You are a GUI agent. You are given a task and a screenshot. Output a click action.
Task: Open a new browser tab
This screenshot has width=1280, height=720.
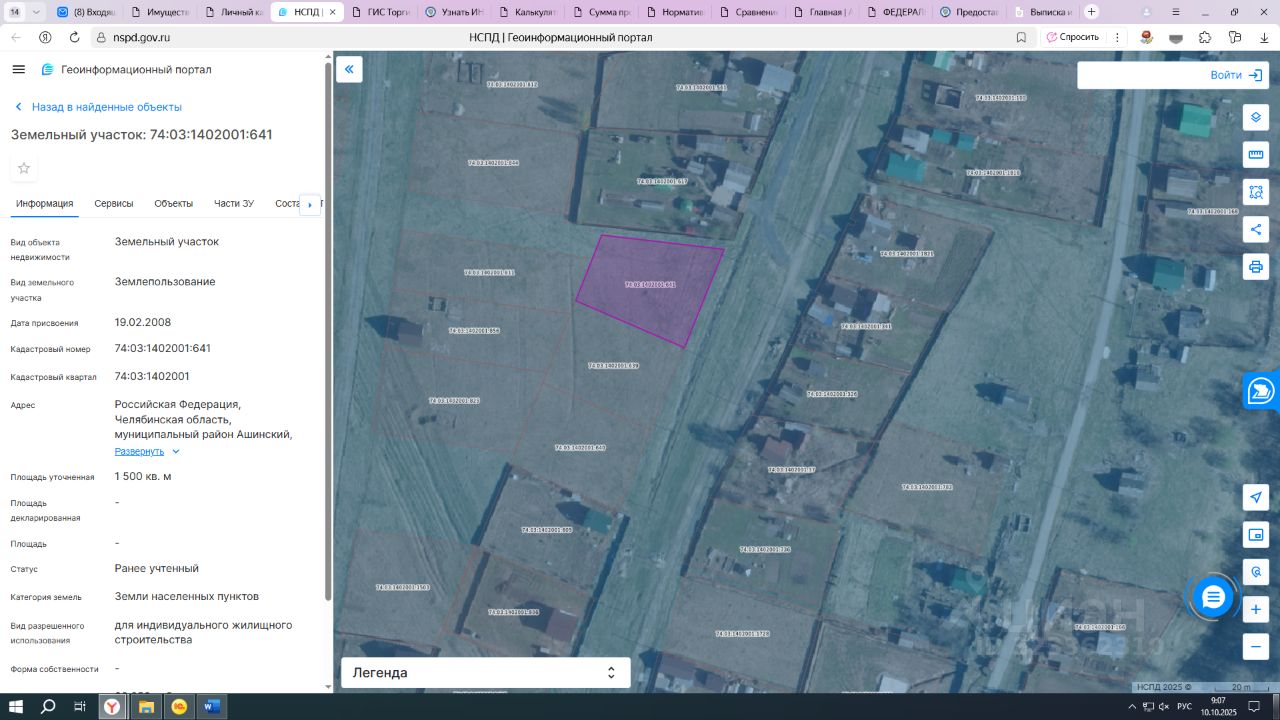click(x=1091, y=12)
